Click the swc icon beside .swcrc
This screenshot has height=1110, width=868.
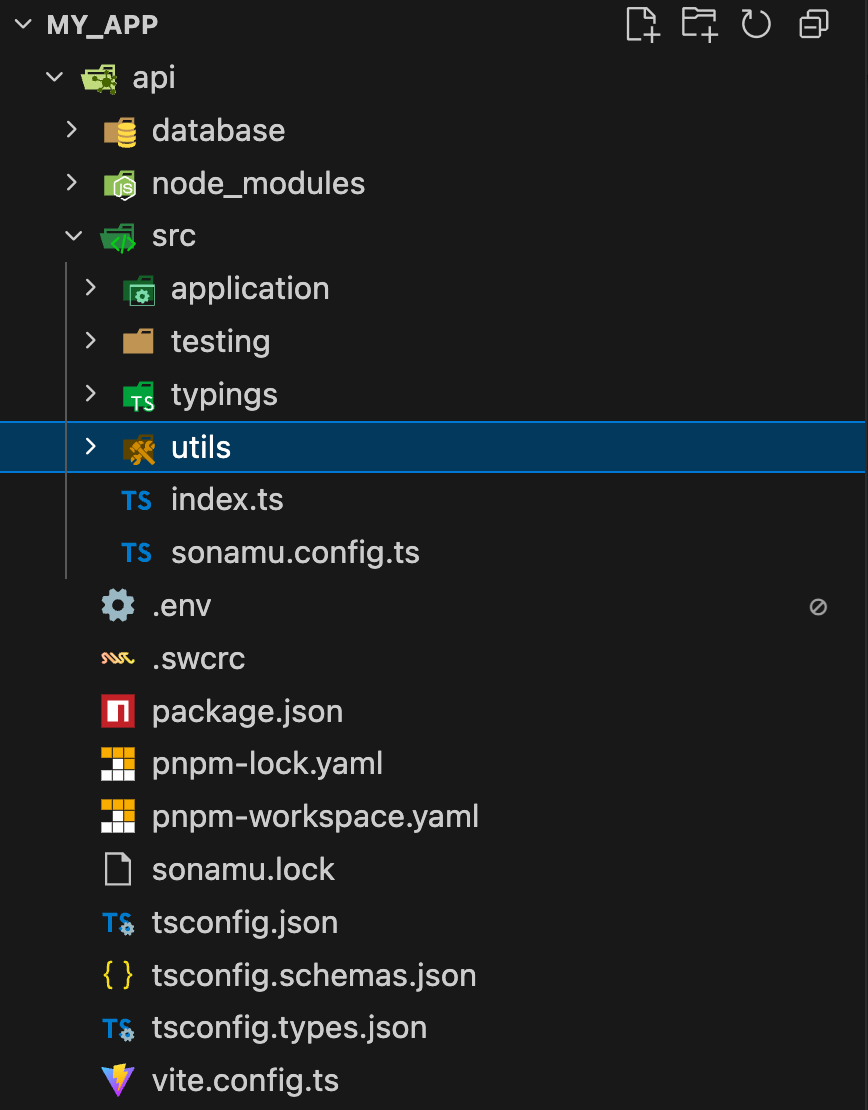pos(118,659)
